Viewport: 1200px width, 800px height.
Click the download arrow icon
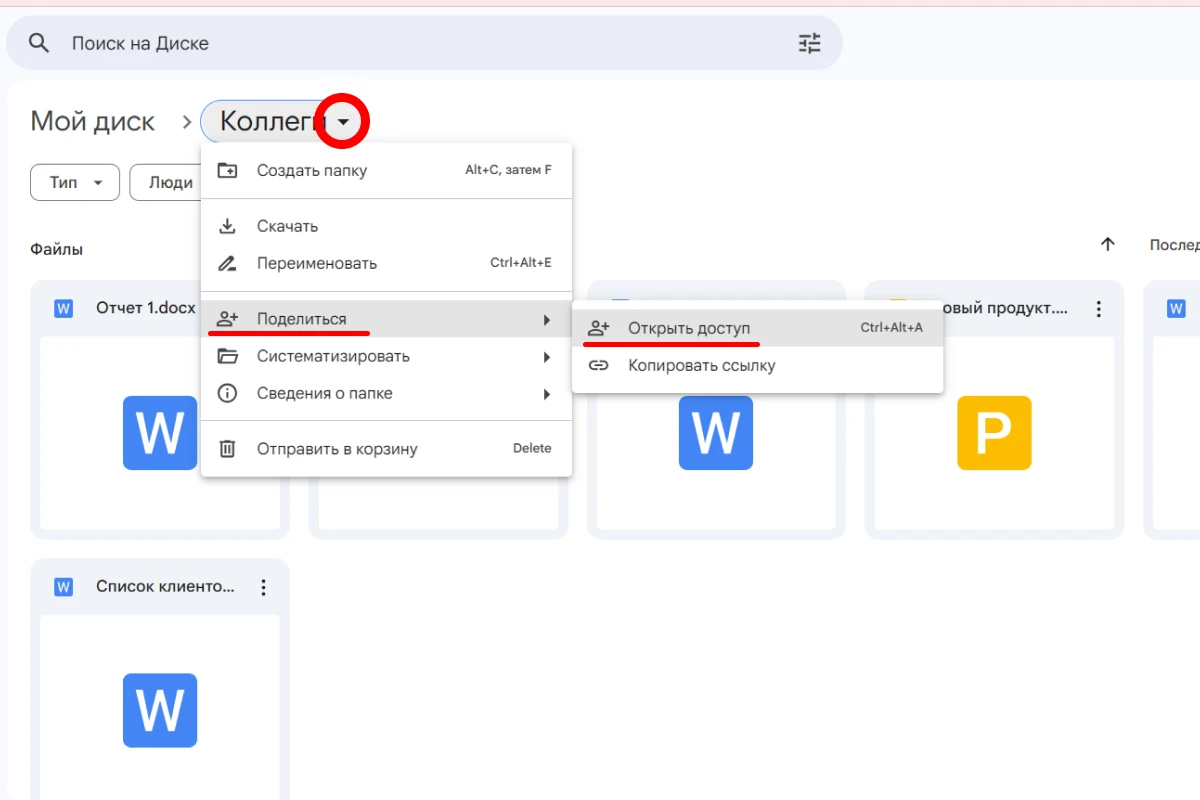pos(228,226)
